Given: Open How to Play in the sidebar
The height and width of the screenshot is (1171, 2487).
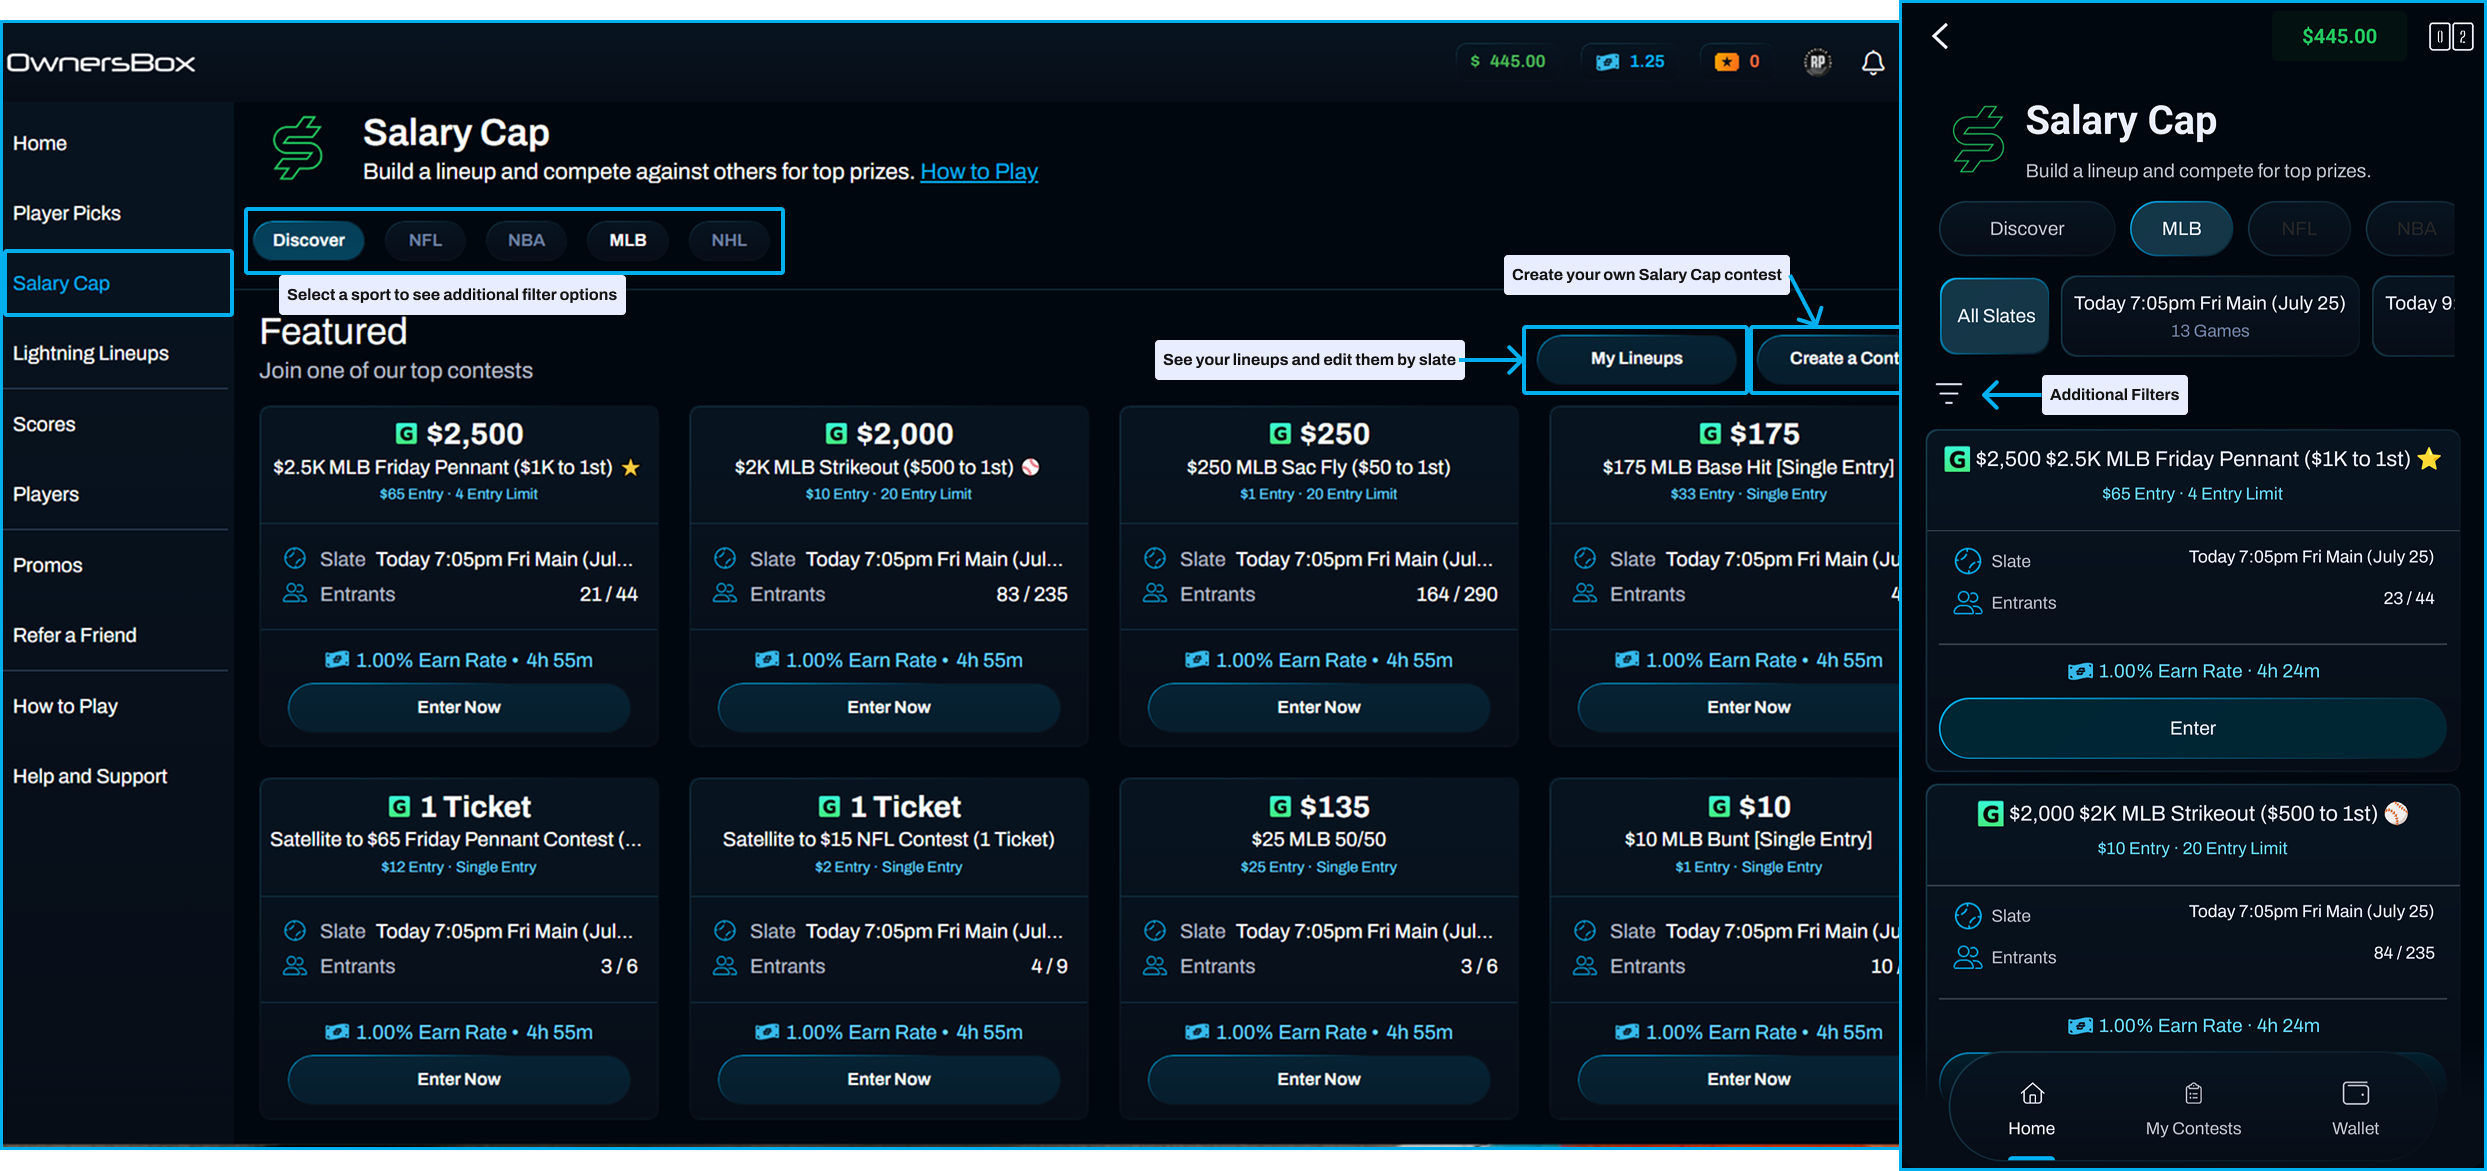Looking at the screenshot, I should tap(65, 706).
